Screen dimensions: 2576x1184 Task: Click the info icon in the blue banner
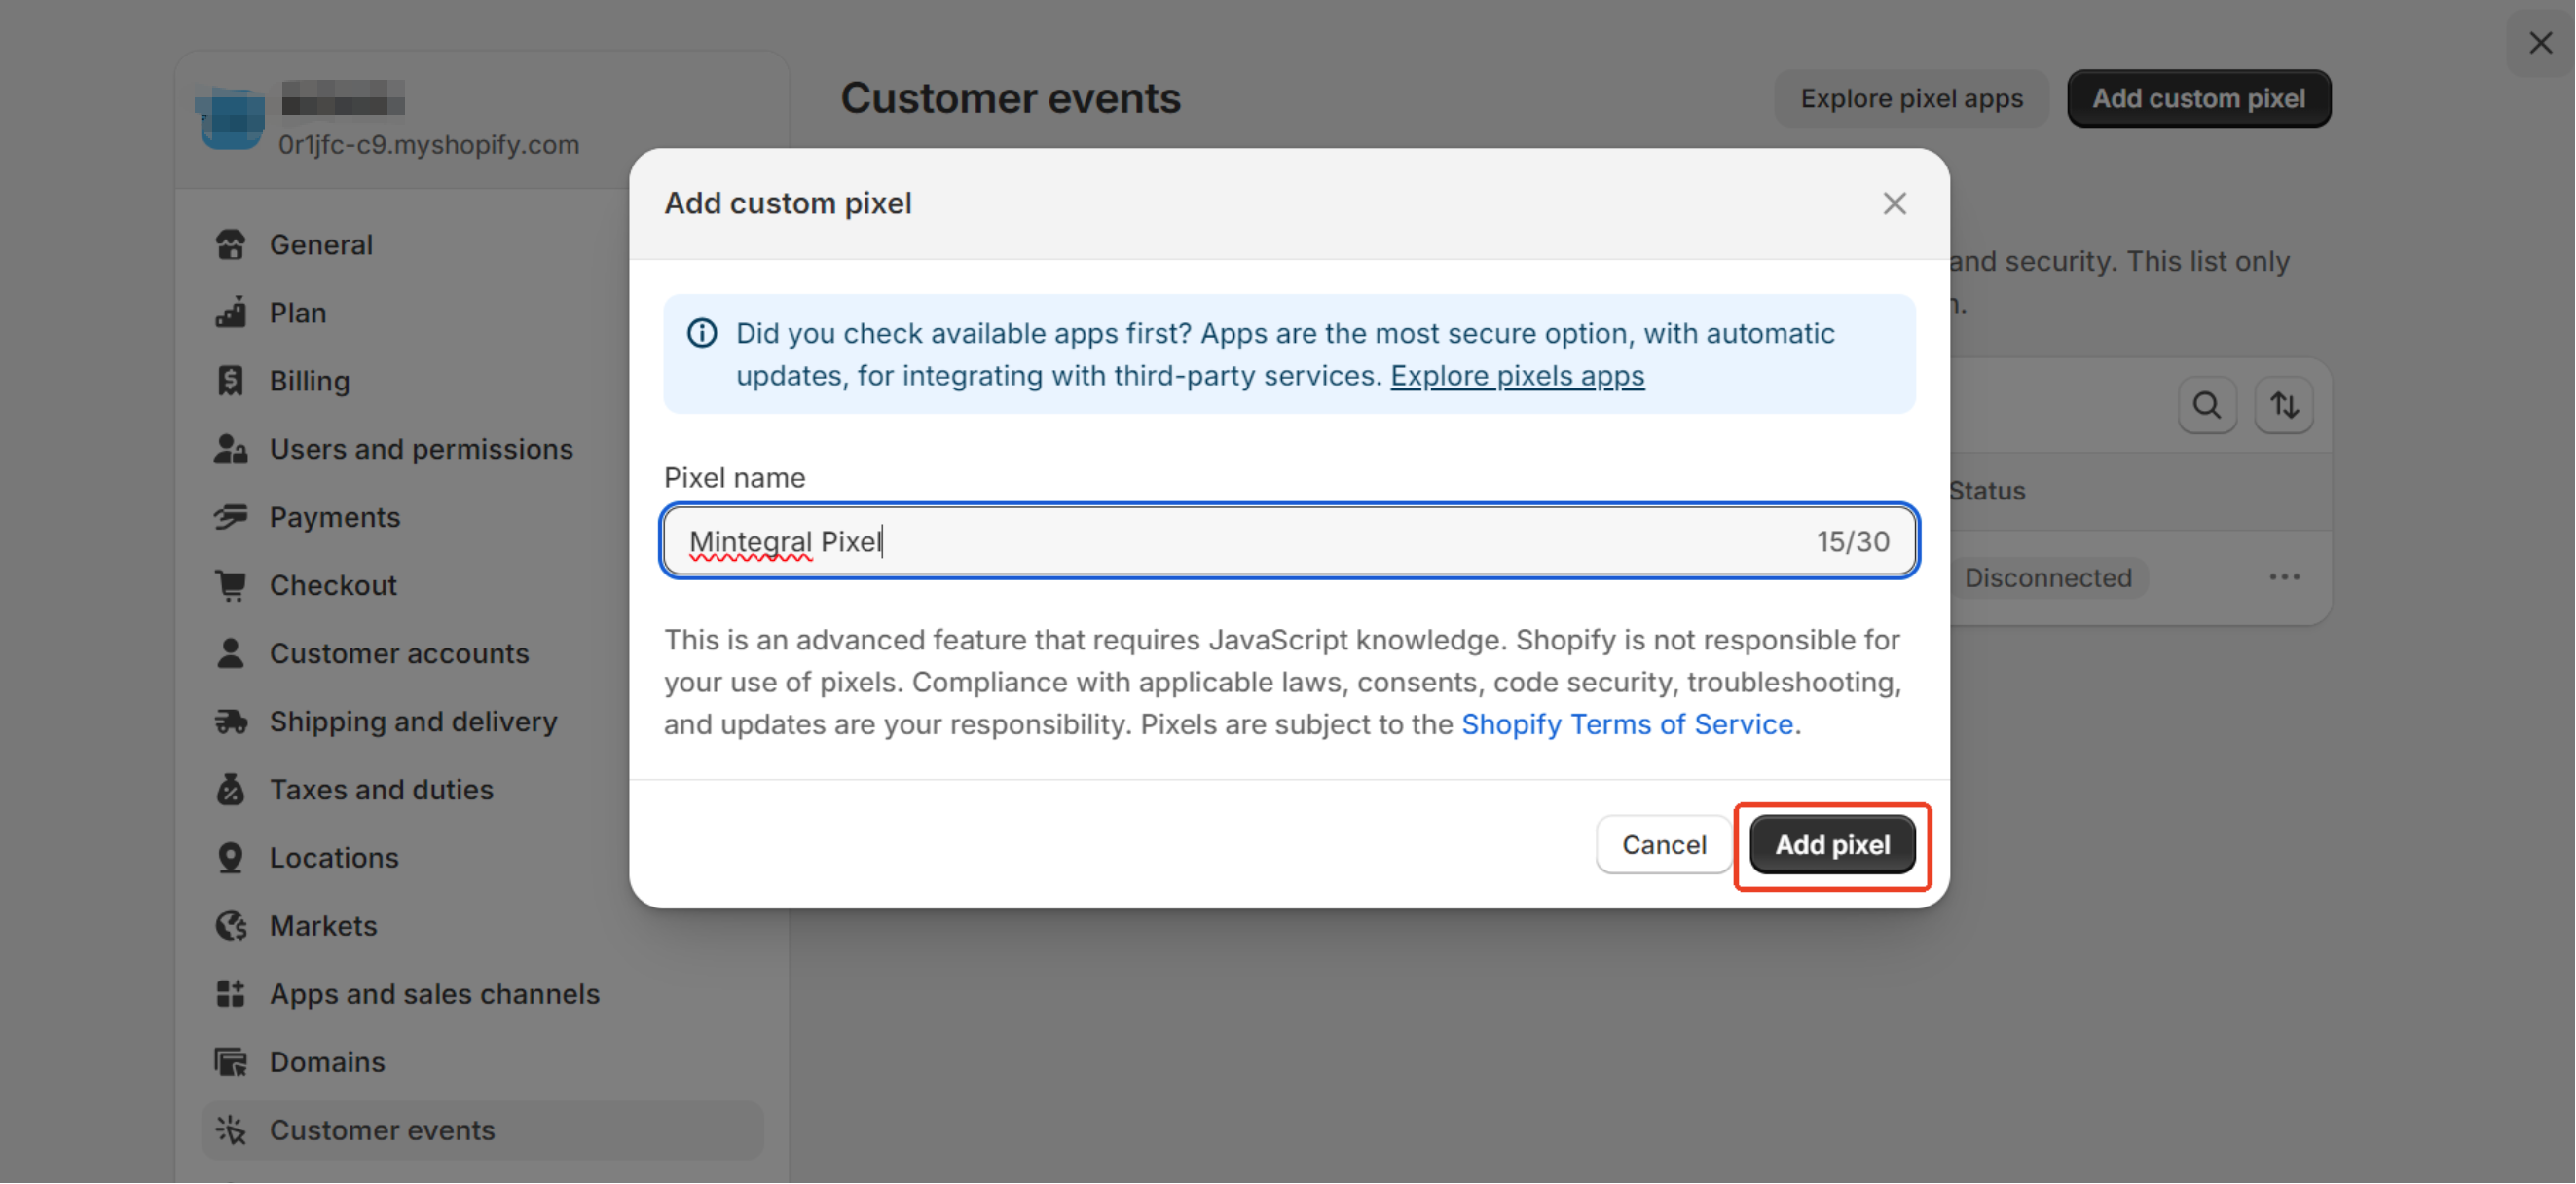(x=701, y=333)
